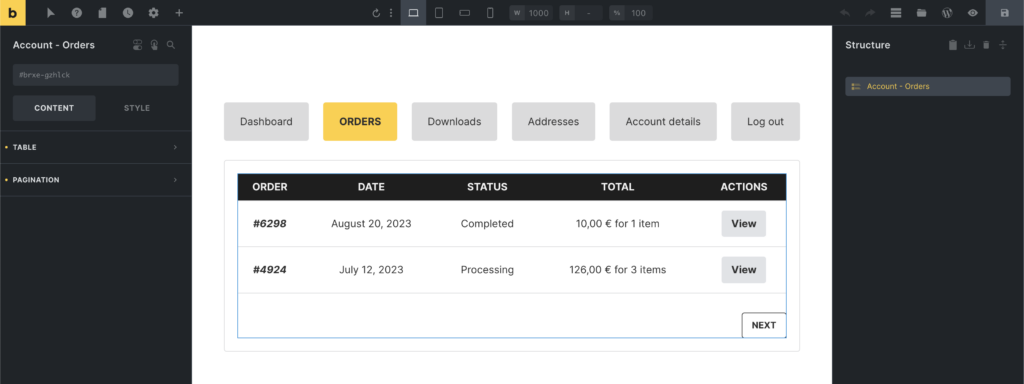Click the Structure panel title
1024x384 pixels.
pyautogui.click(x=867, y=45)
